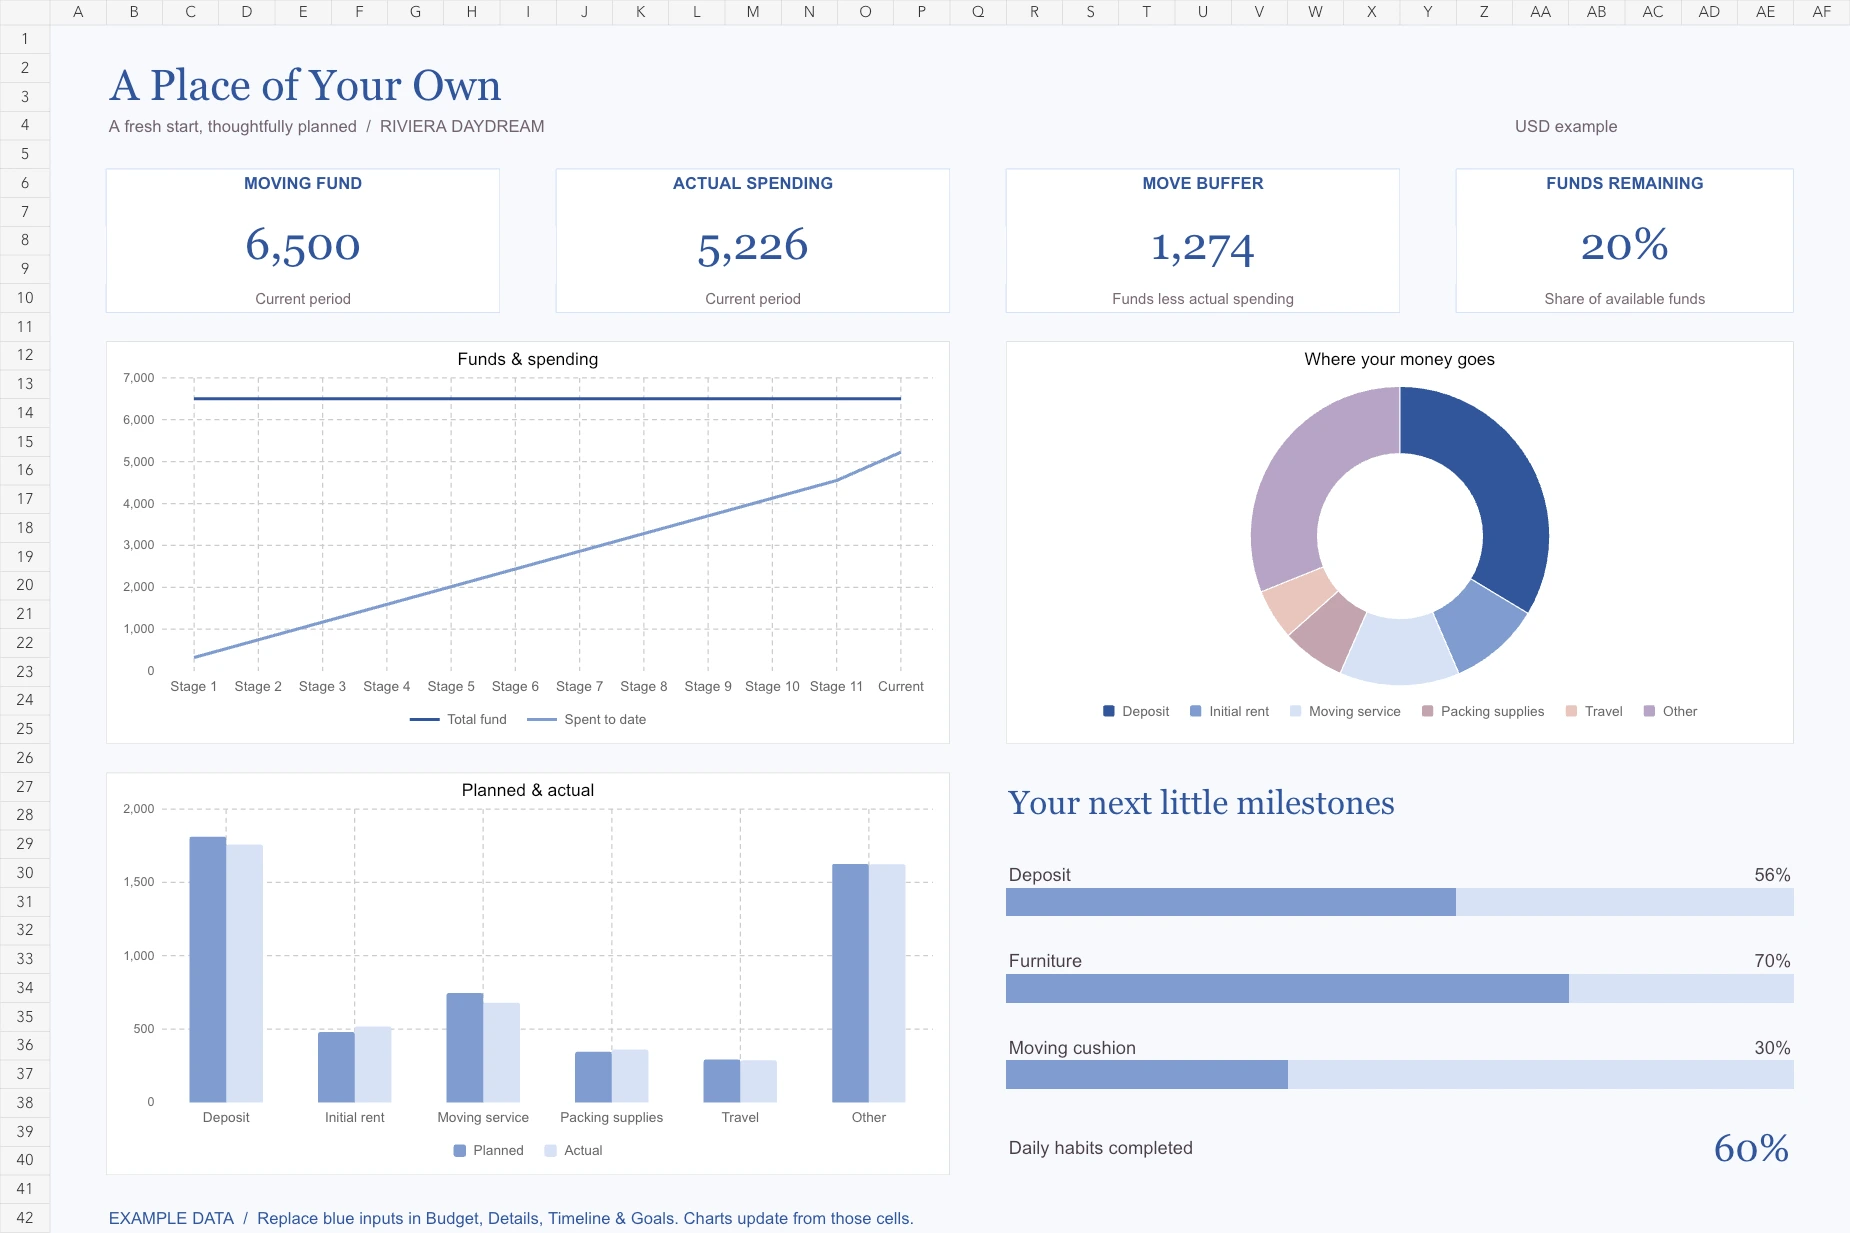This screenshot has width=1850, height=1233.
Task: Select the 5,226 actual spending value
Action: click(753, 246)
